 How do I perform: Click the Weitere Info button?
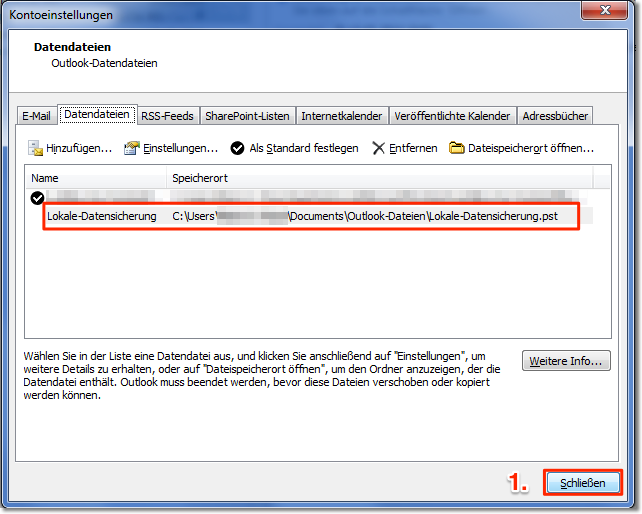[x=566, y=361]
